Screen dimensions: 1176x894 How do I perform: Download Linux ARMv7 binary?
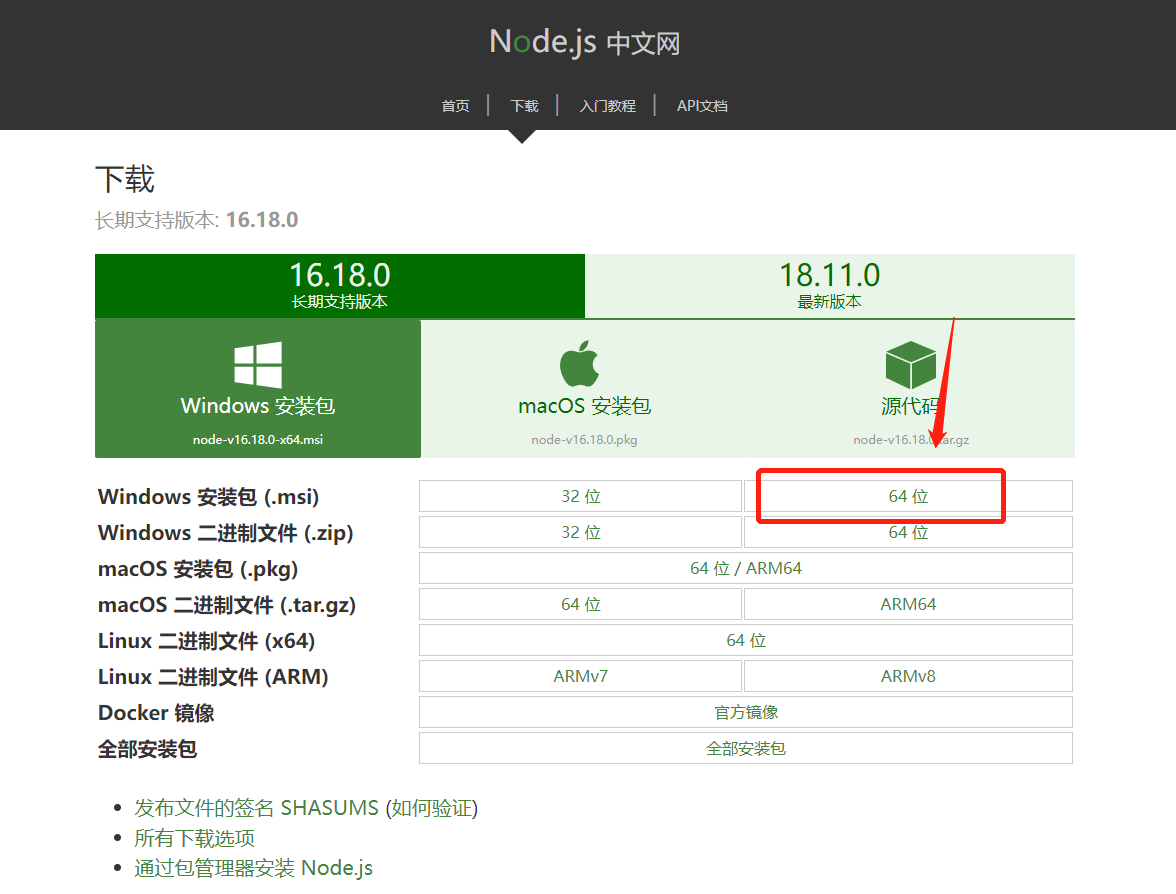[x=580, y=676]
